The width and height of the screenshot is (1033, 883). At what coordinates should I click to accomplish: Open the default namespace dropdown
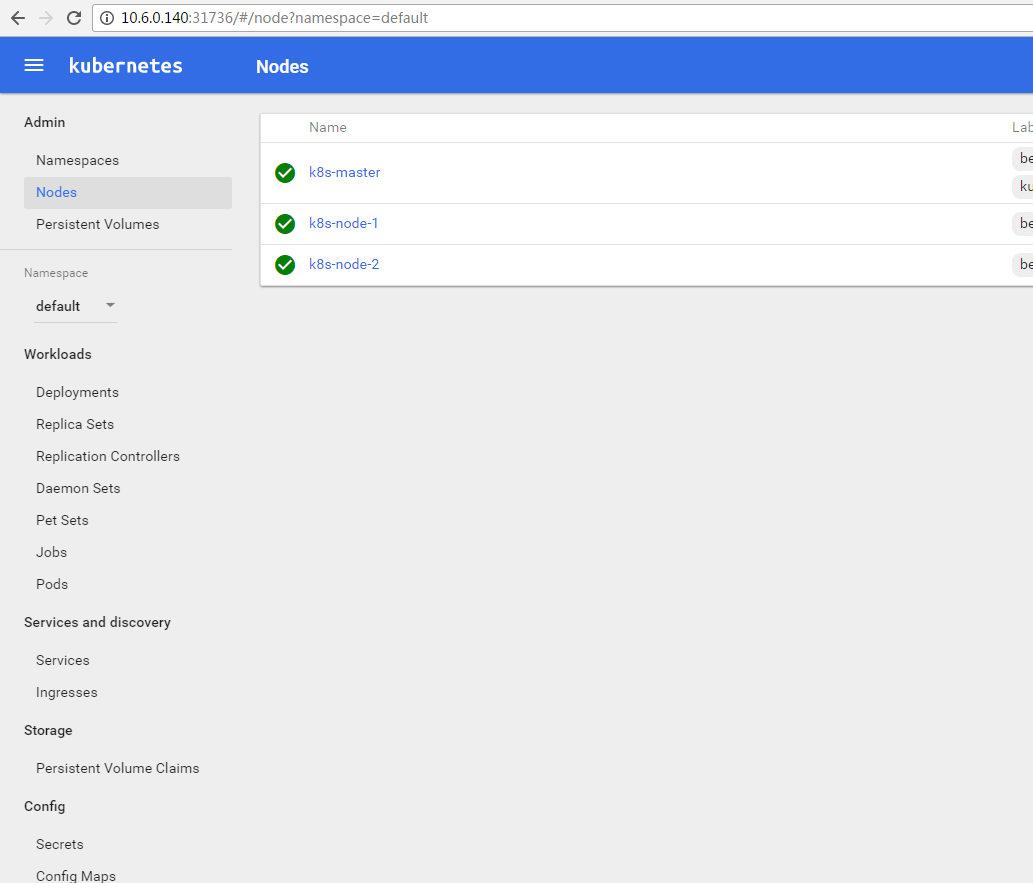75,306
